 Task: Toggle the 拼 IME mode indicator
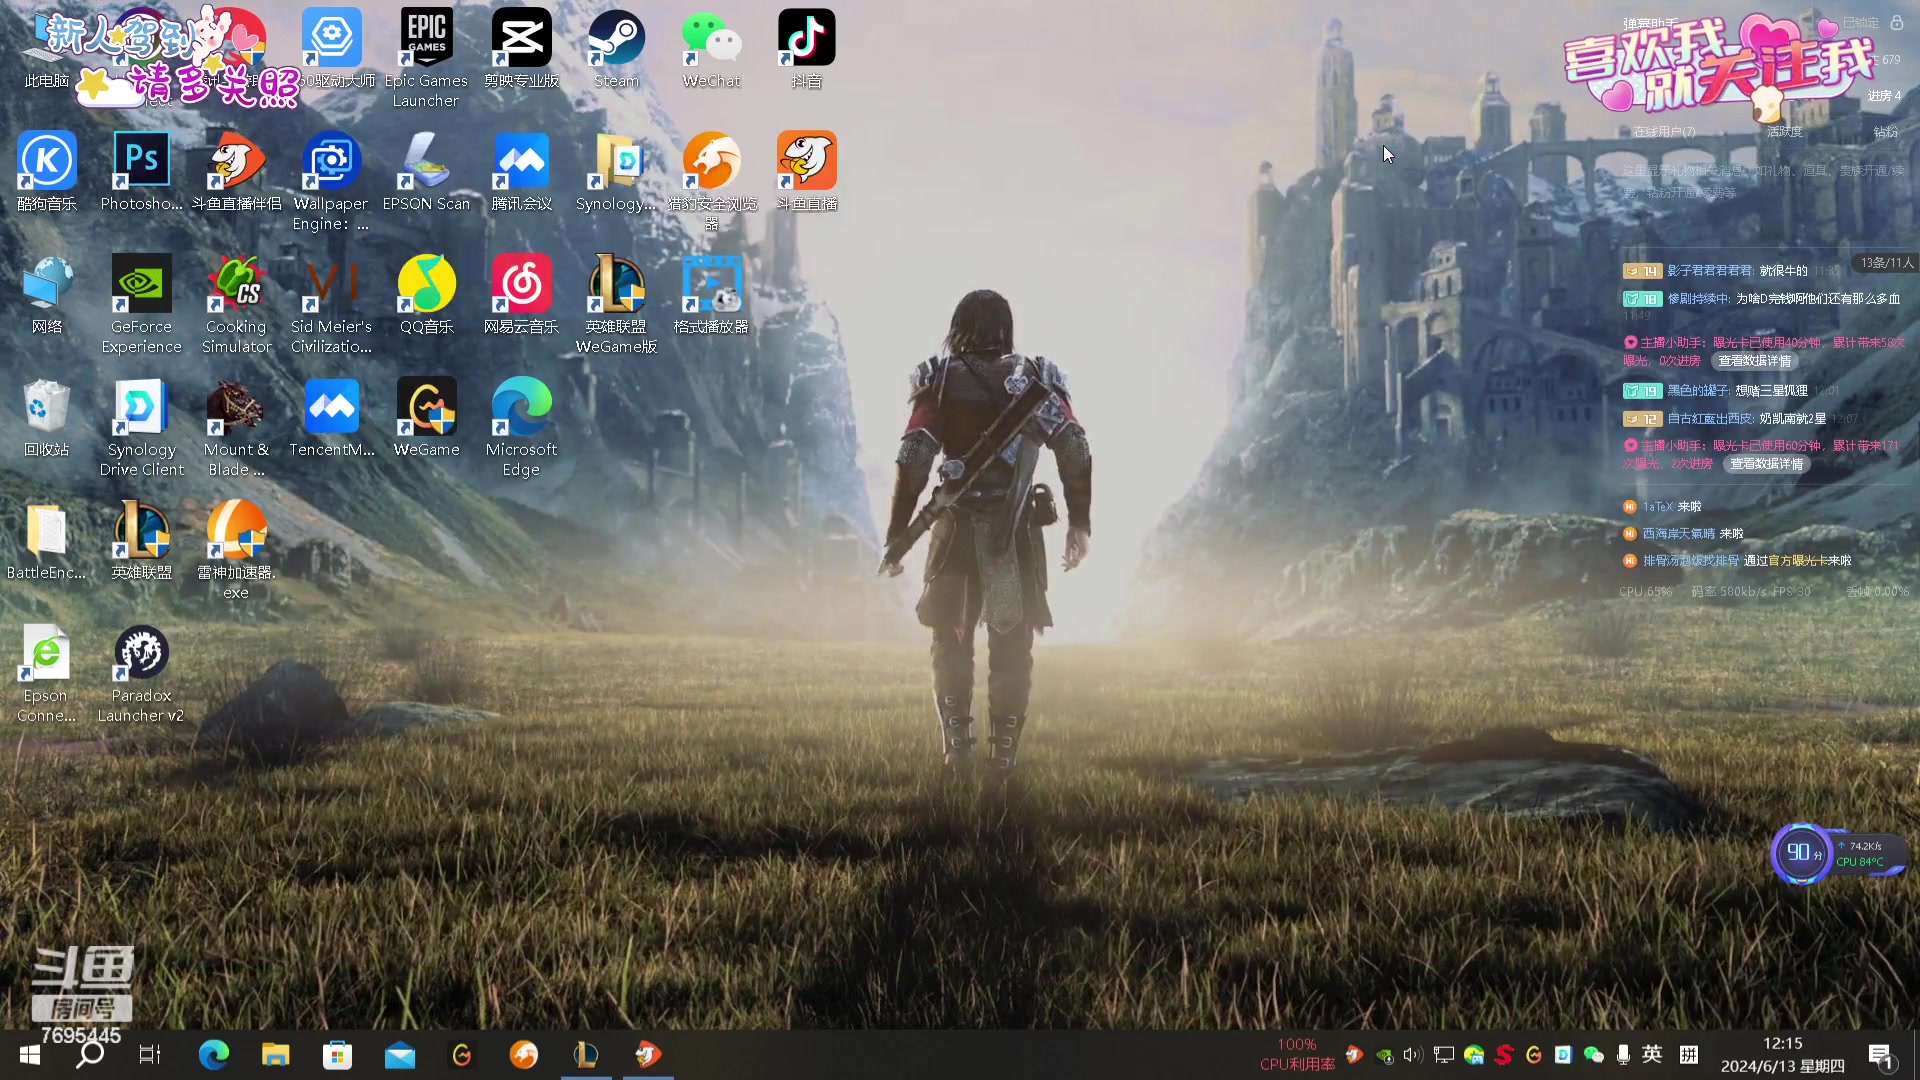tap(1689, 1054)
